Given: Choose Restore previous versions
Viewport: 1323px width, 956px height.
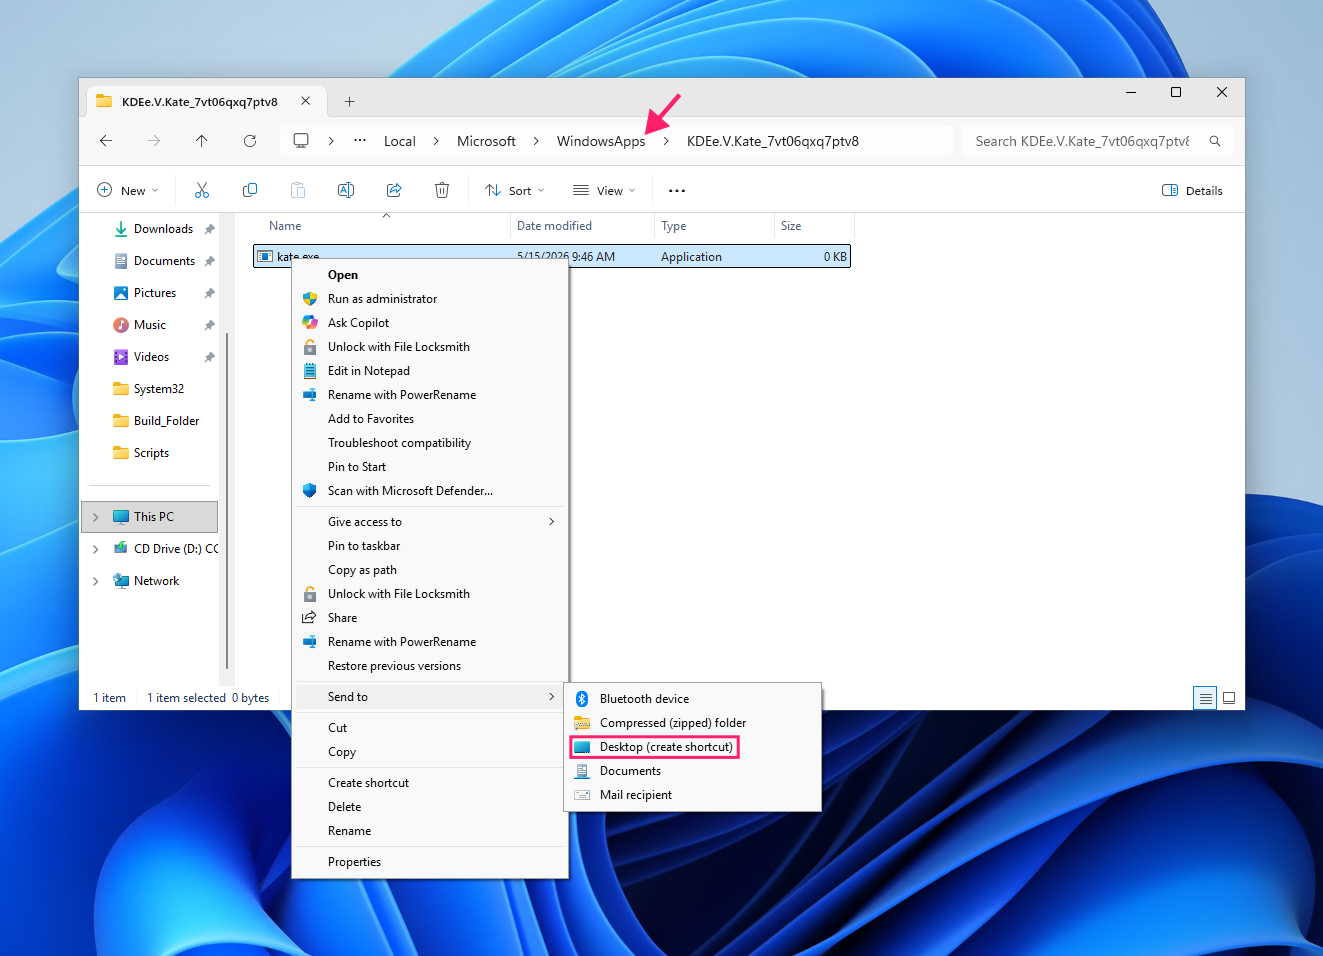Looking at the screenshot, I should click(430, 666).
